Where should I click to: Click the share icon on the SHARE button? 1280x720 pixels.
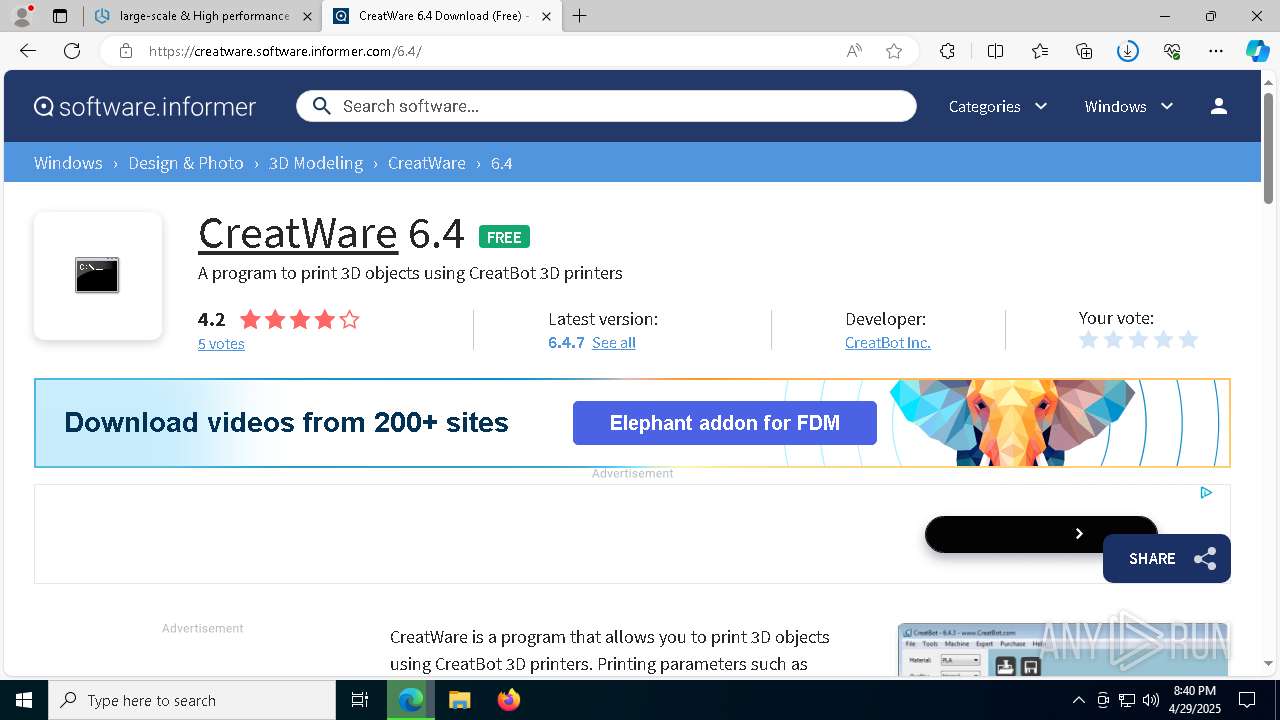[x=1205, y=559]
